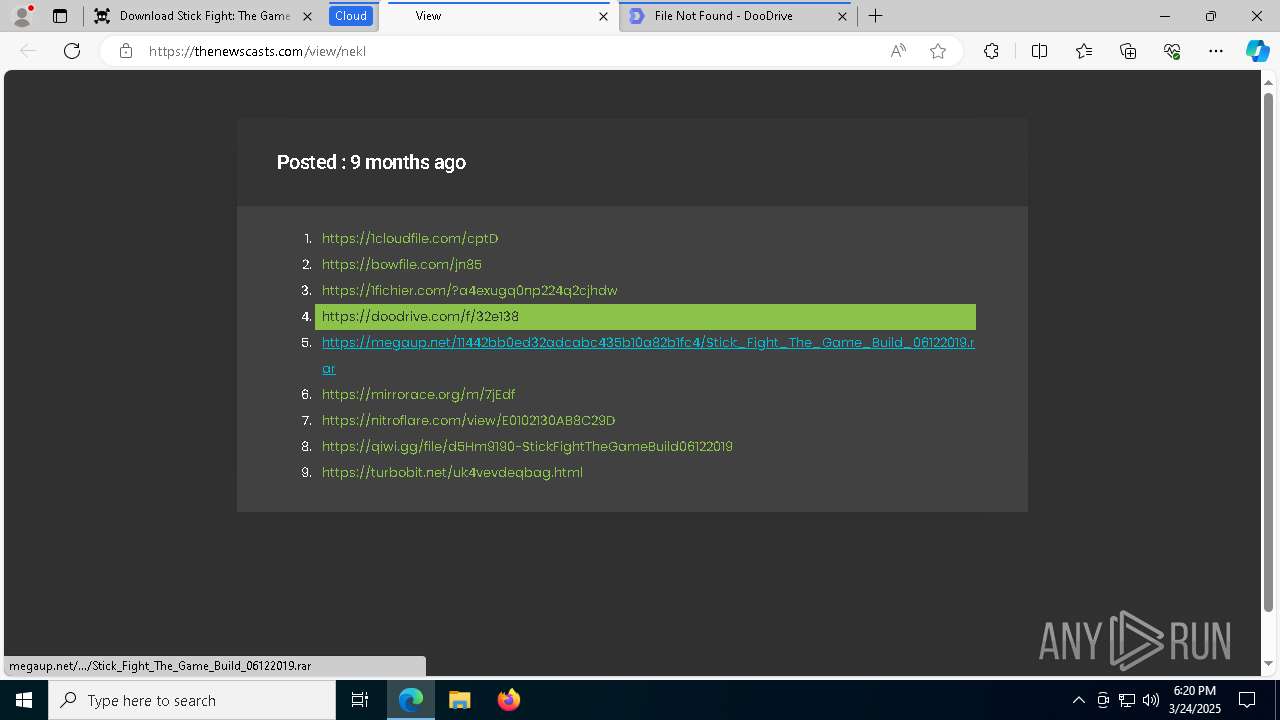Close the Download Stick Fight tab
1280x720 pixels.
click(x=307, y=16)
